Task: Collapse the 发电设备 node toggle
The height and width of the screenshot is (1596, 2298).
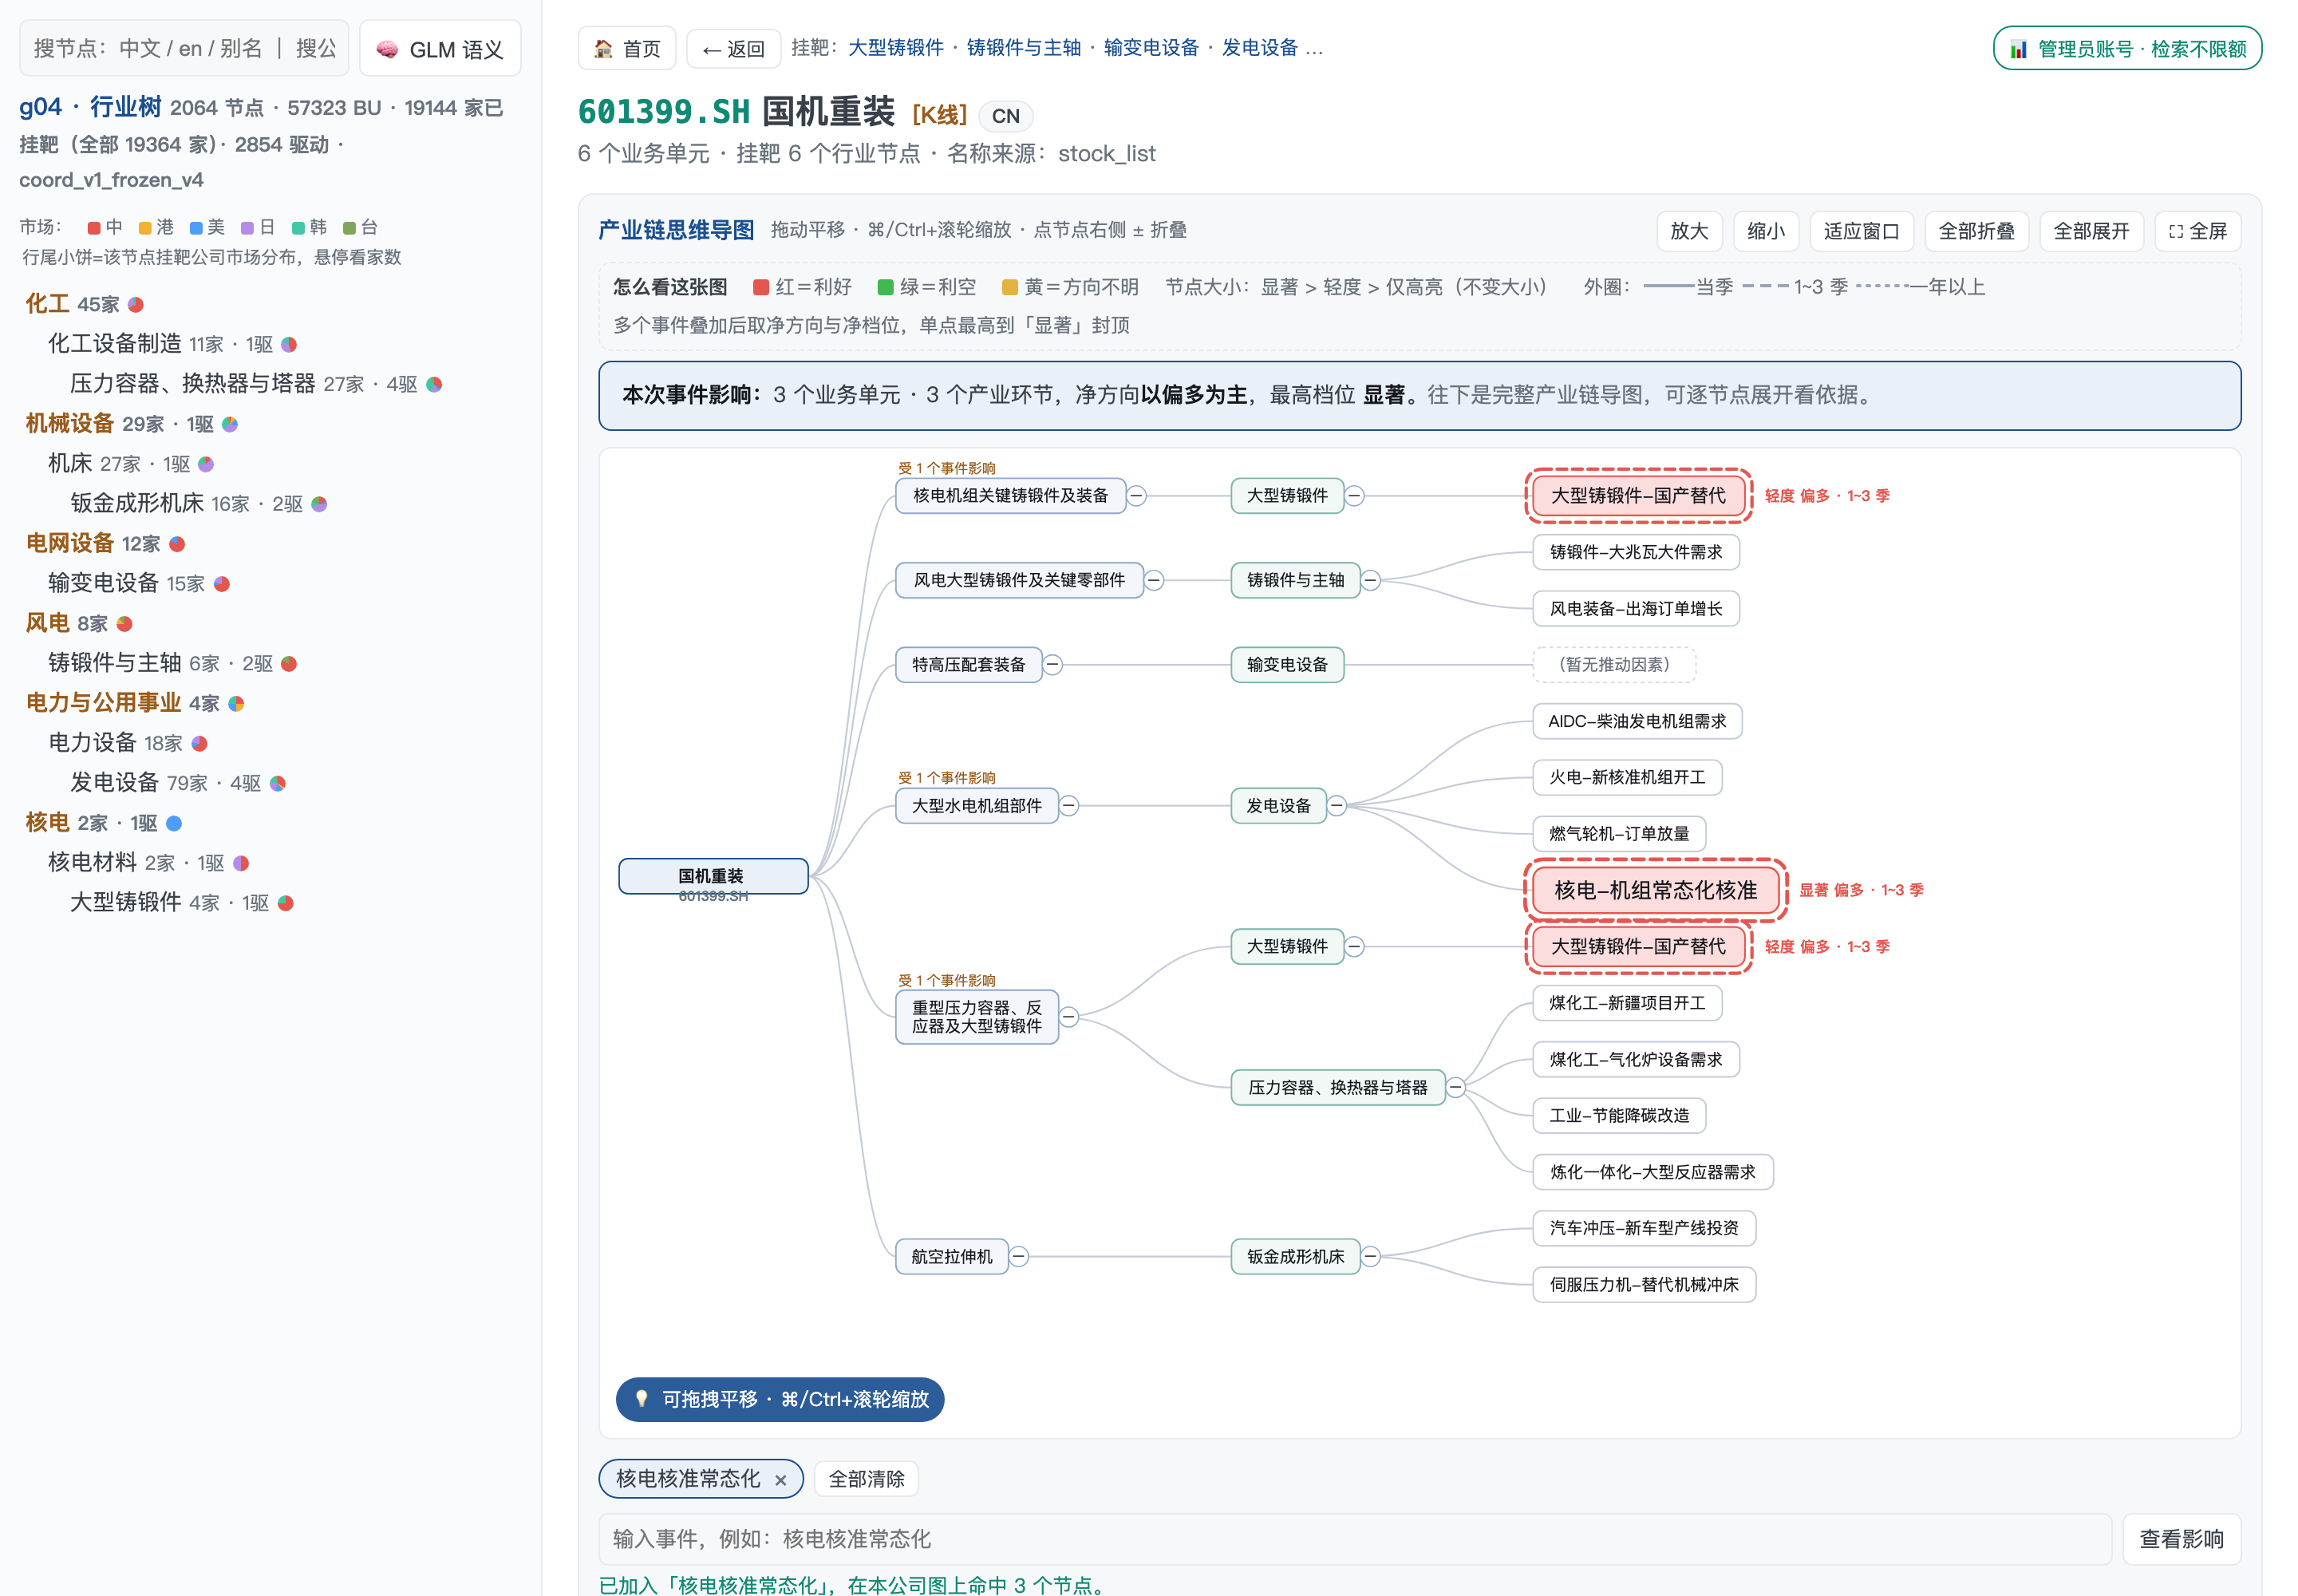Action: 1337,806
